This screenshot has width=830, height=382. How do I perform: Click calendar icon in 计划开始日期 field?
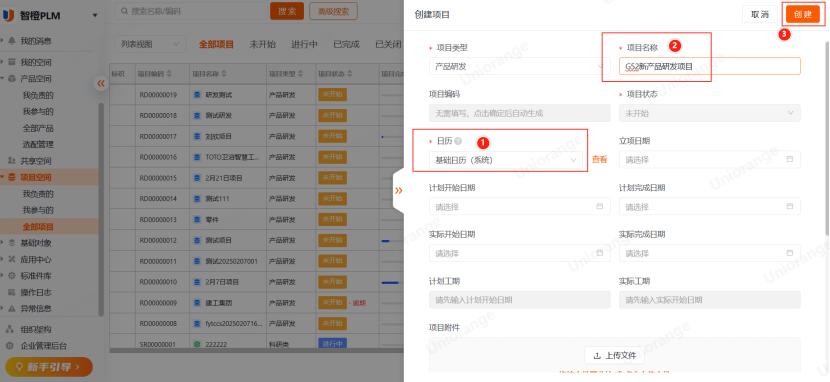tap(600, 206)
